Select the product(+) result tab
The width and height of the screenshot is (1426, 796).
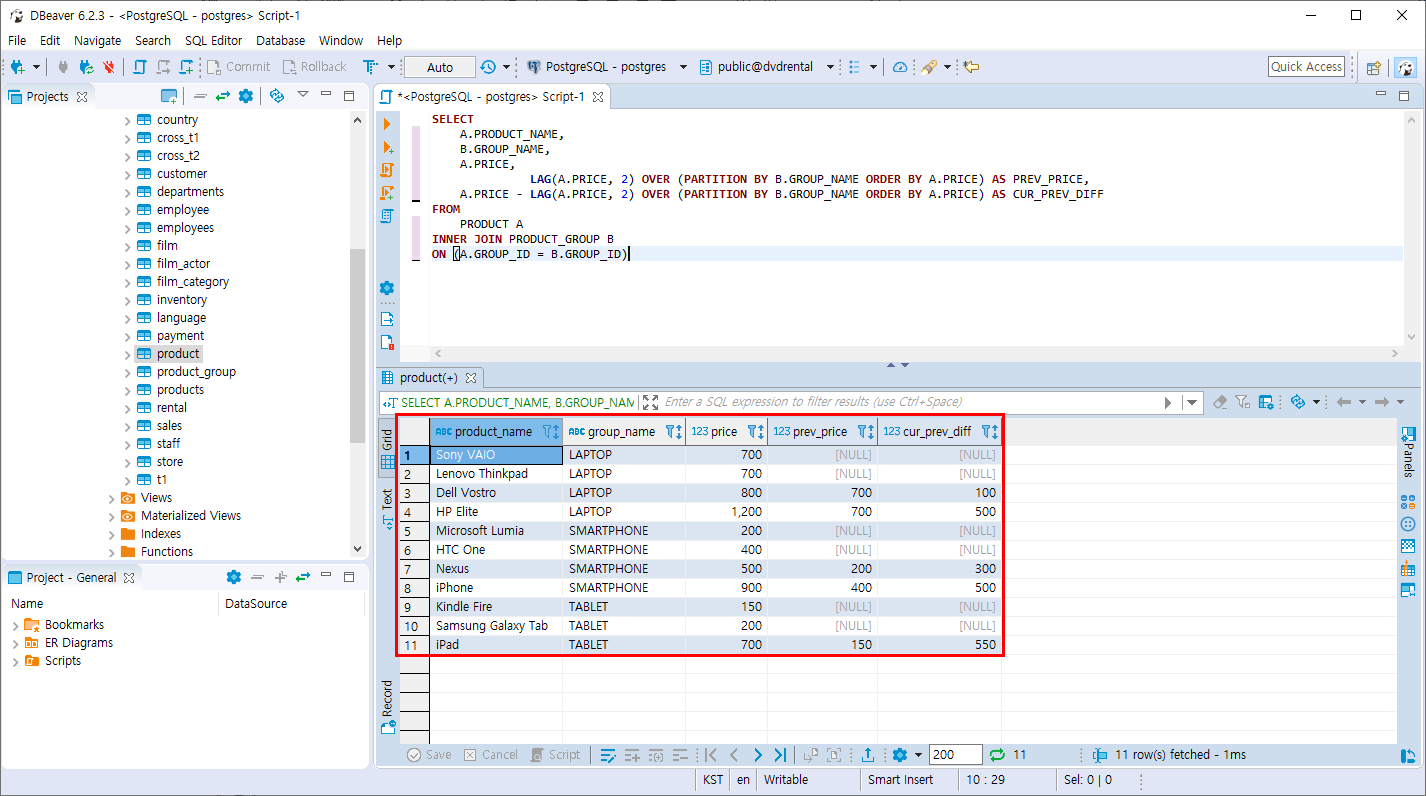click(430, 378)
